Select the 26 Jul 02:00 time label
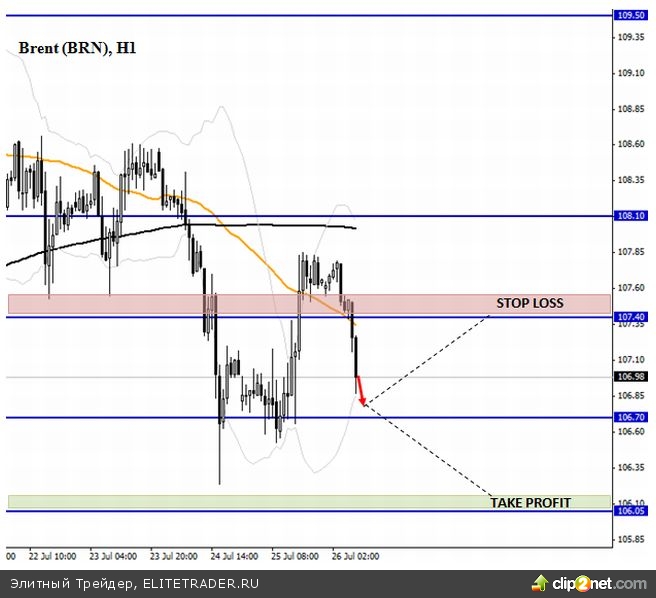656x598 pixels. tap(355, 555)
